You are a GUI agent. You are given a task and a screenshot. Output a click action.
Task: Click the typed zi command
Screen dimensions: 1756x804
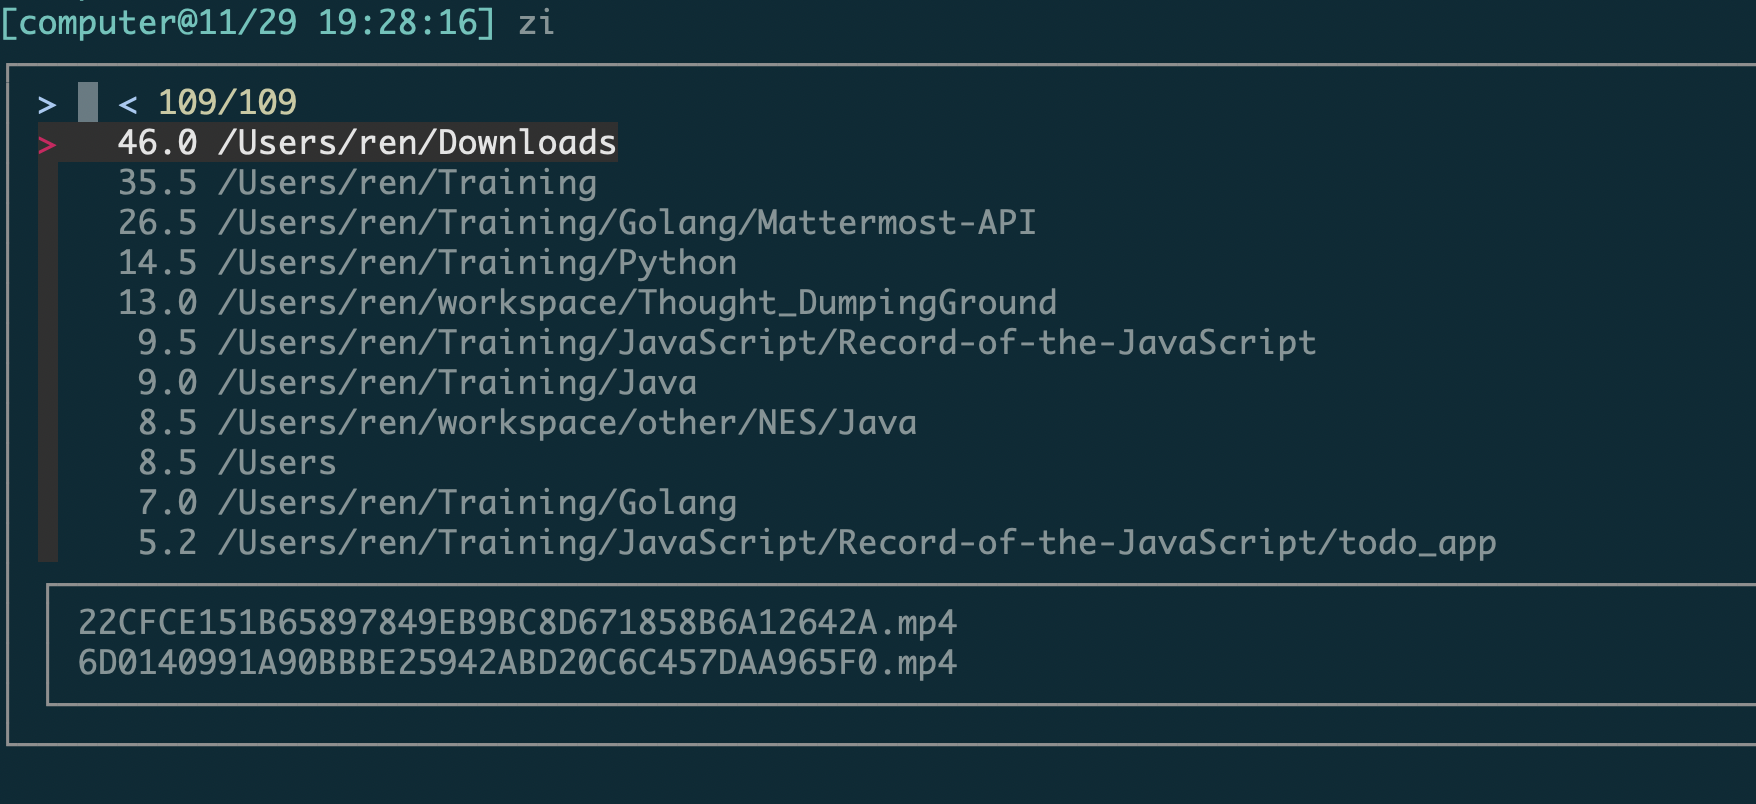[x=536, y=22]
